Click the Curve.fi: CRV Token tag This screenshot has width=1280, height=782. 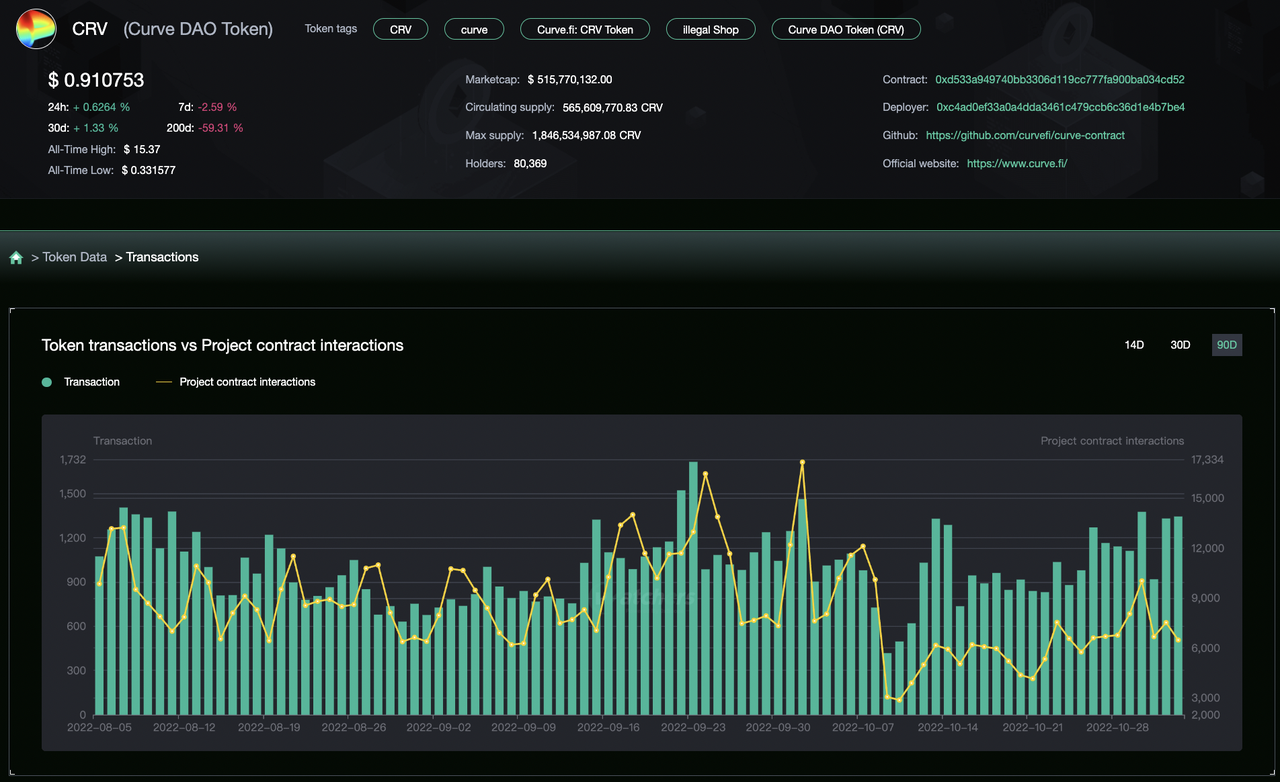[585, 29]
